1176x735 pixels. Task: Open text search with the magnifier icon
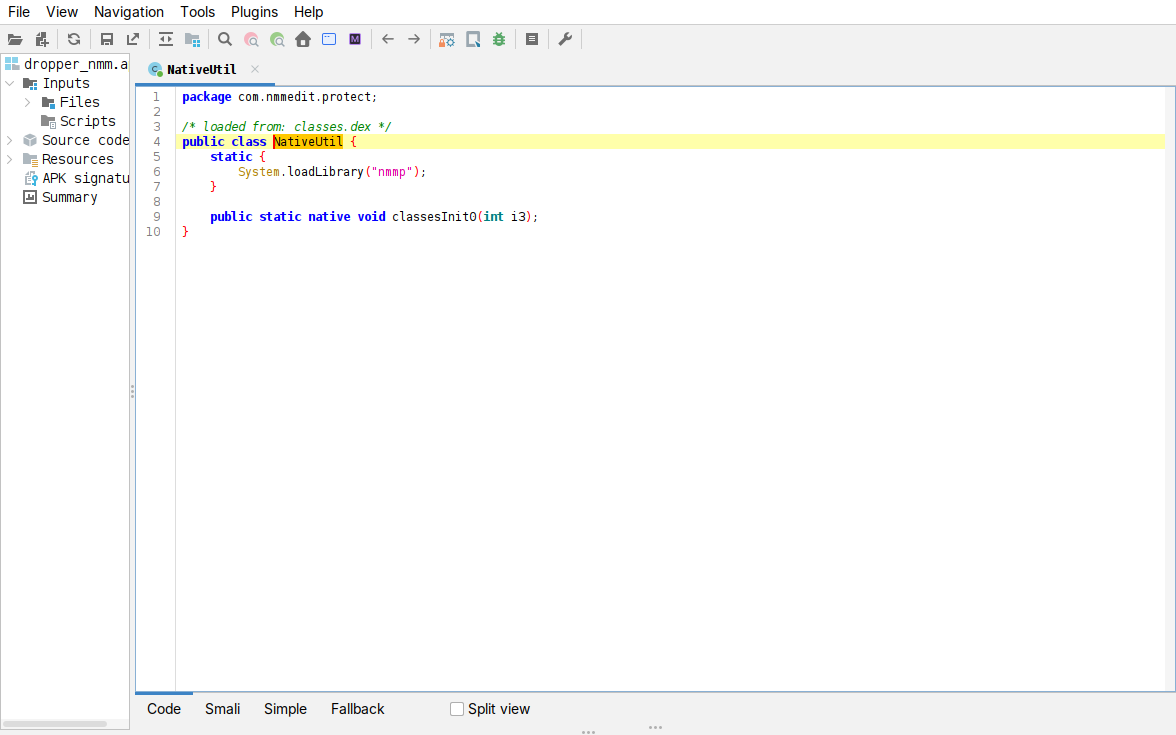tap(225, 40)
